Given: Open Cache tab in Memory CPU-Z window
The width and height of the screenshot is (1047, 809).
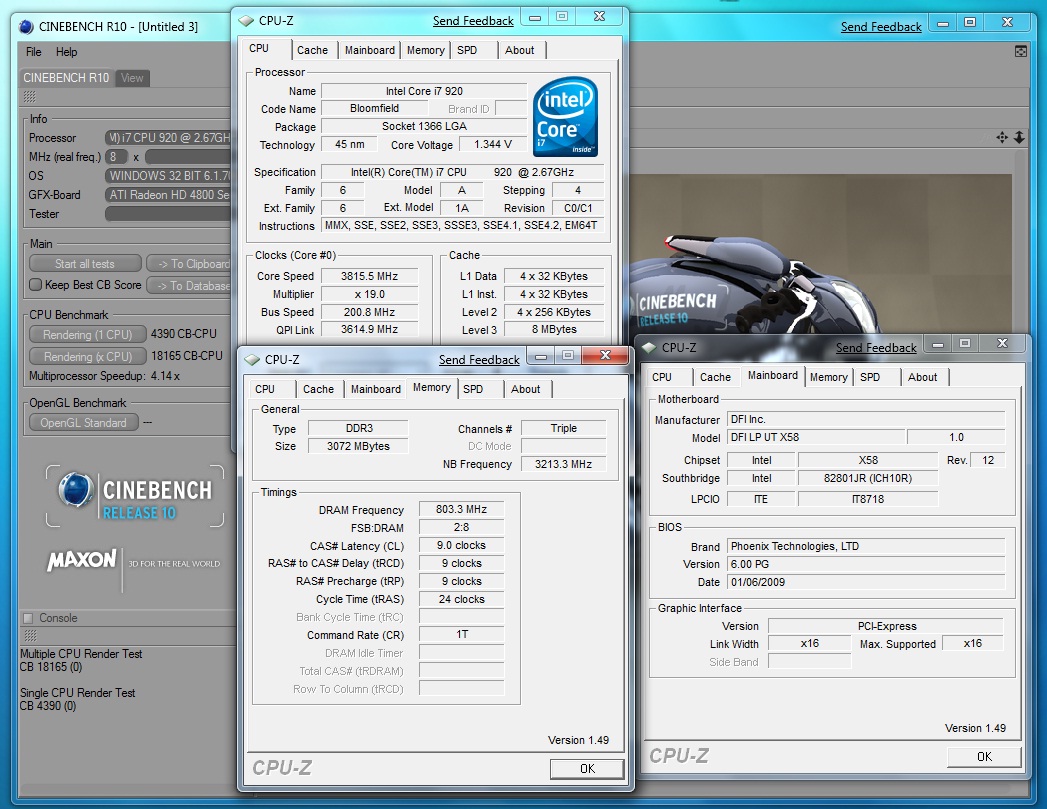Looking at the screenshot, I should [319, 389].
